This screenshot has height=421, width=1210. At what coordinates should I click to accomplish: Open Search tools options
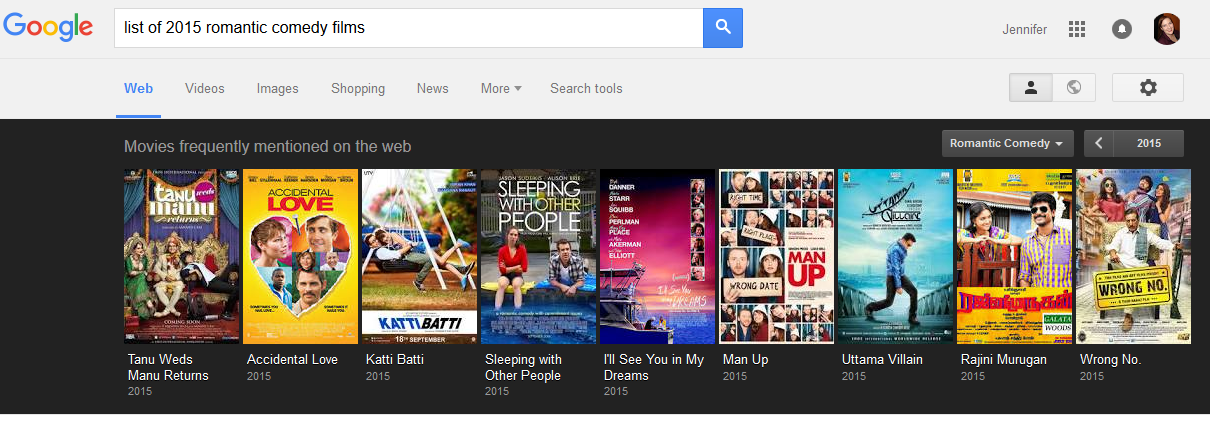[586, 88]
